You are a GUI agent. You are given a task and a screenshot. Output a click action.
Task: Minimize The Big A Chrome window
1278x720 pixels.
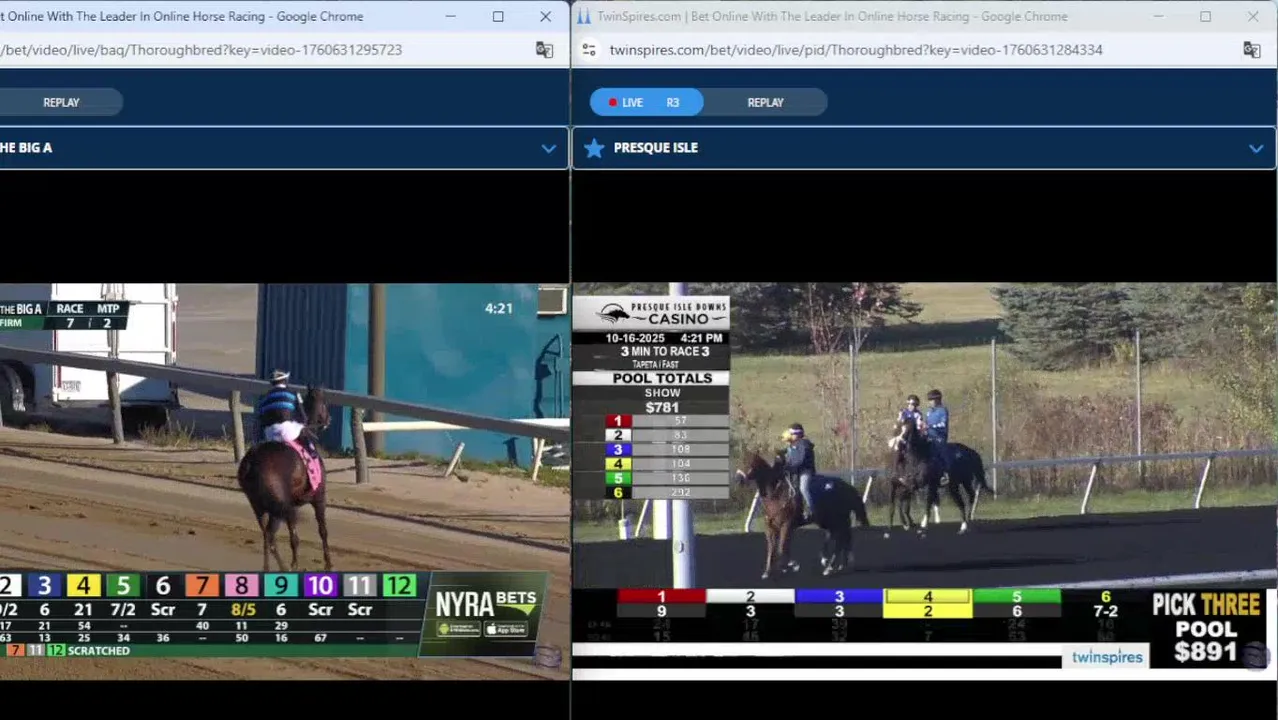451,17
